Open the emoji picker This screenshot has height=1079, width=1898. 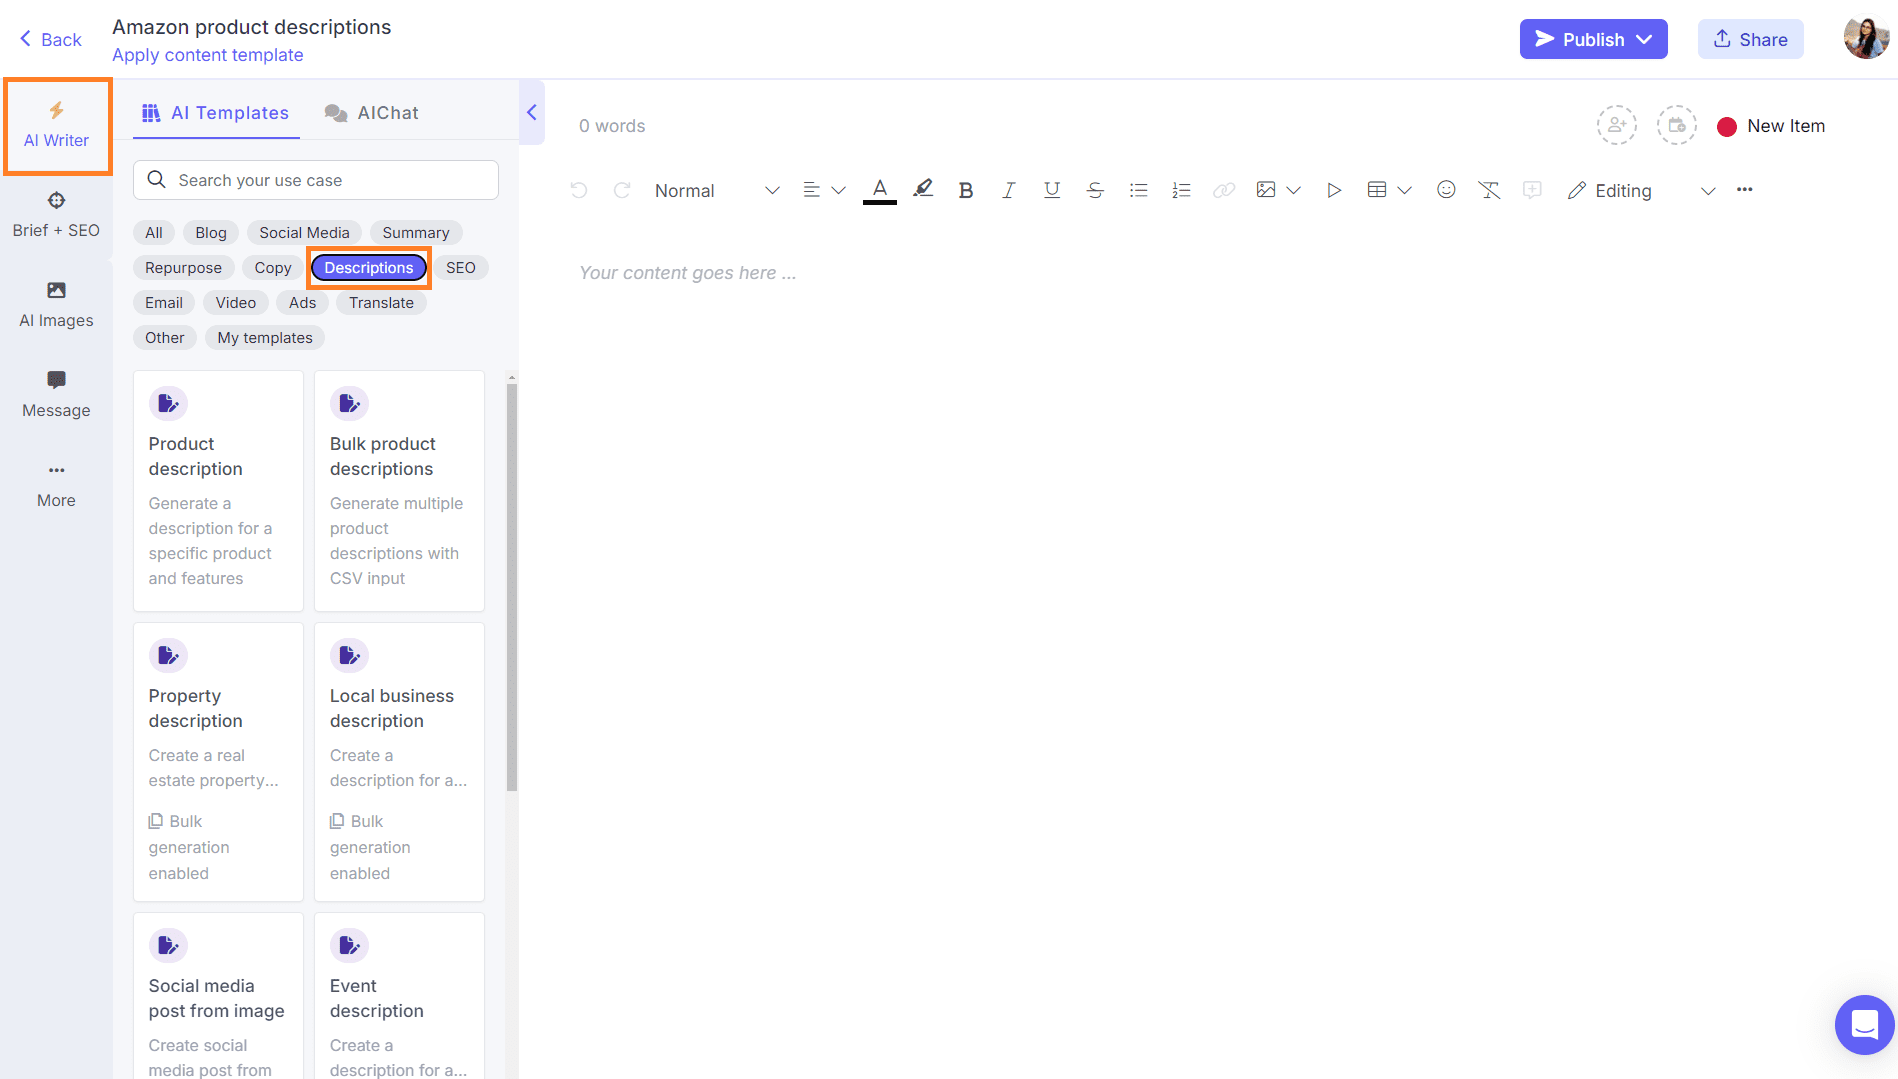(x=1446, y=190)
